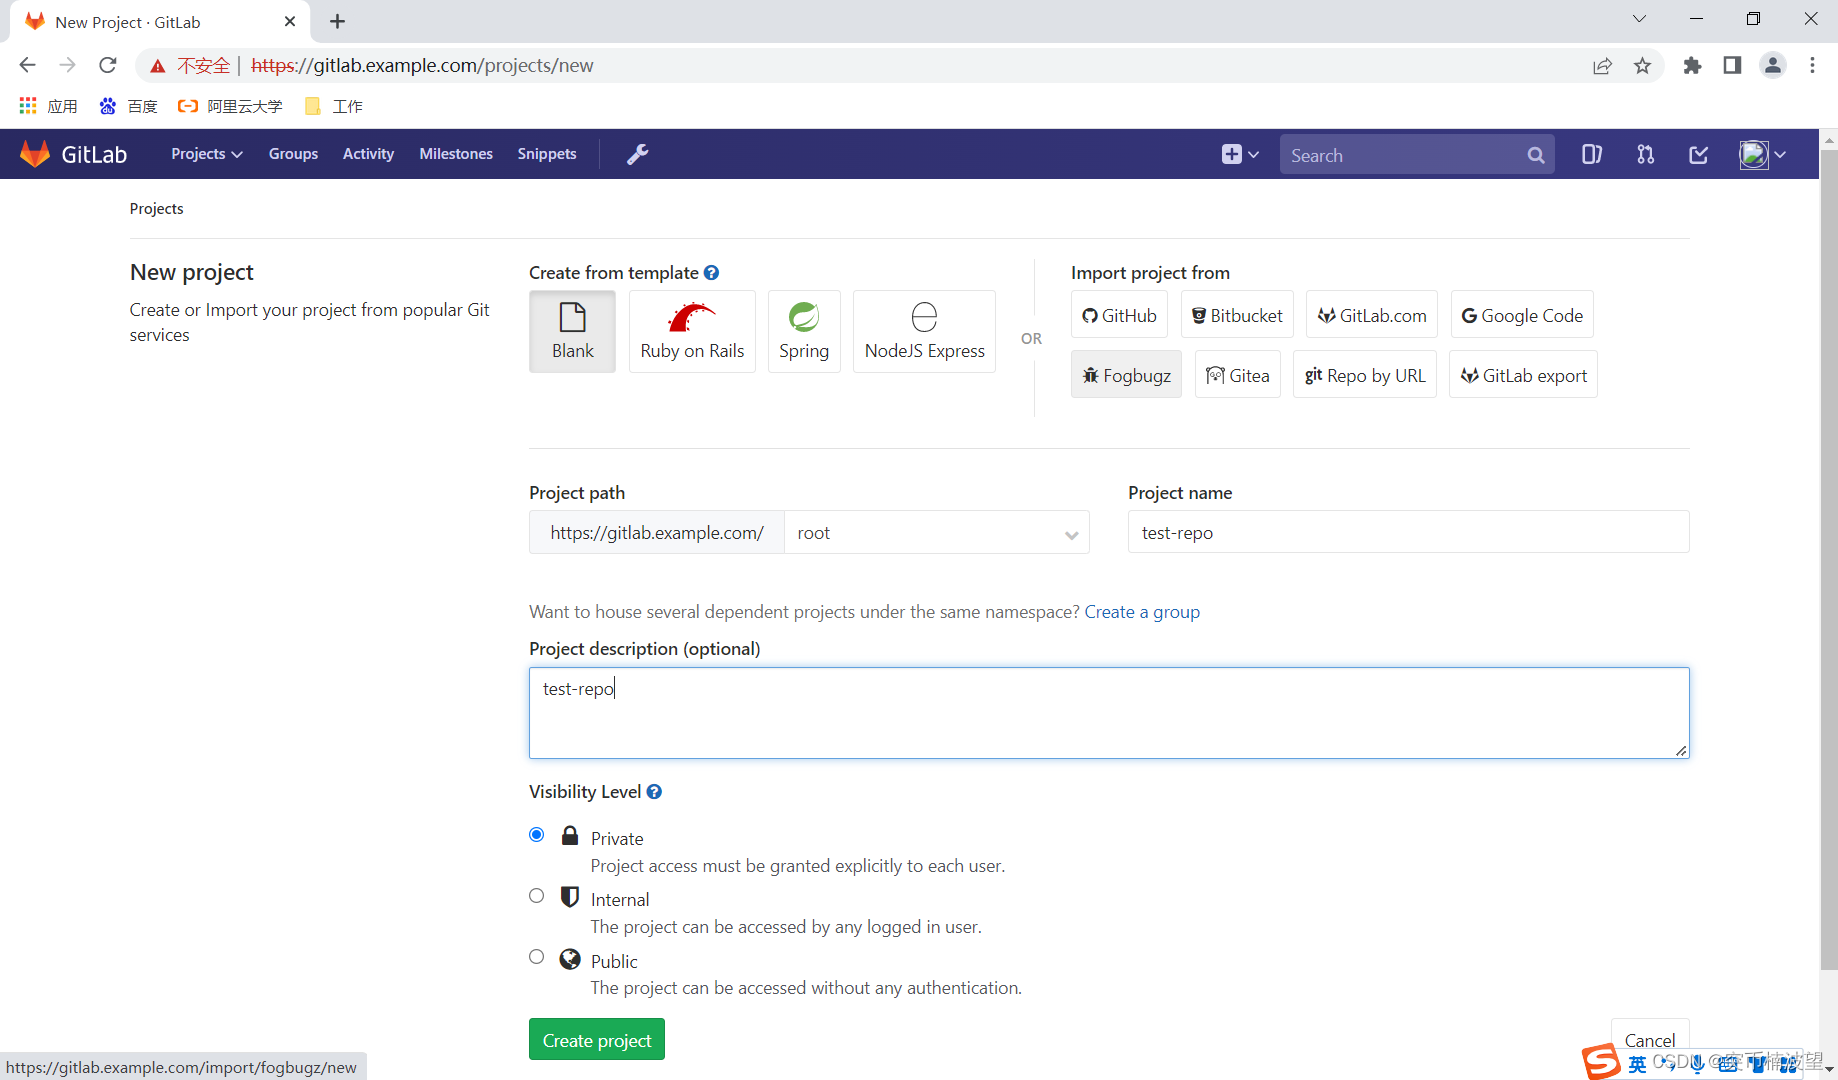Open the browser side panel icon
1838x1080 pixels.
click(1732, 65)
